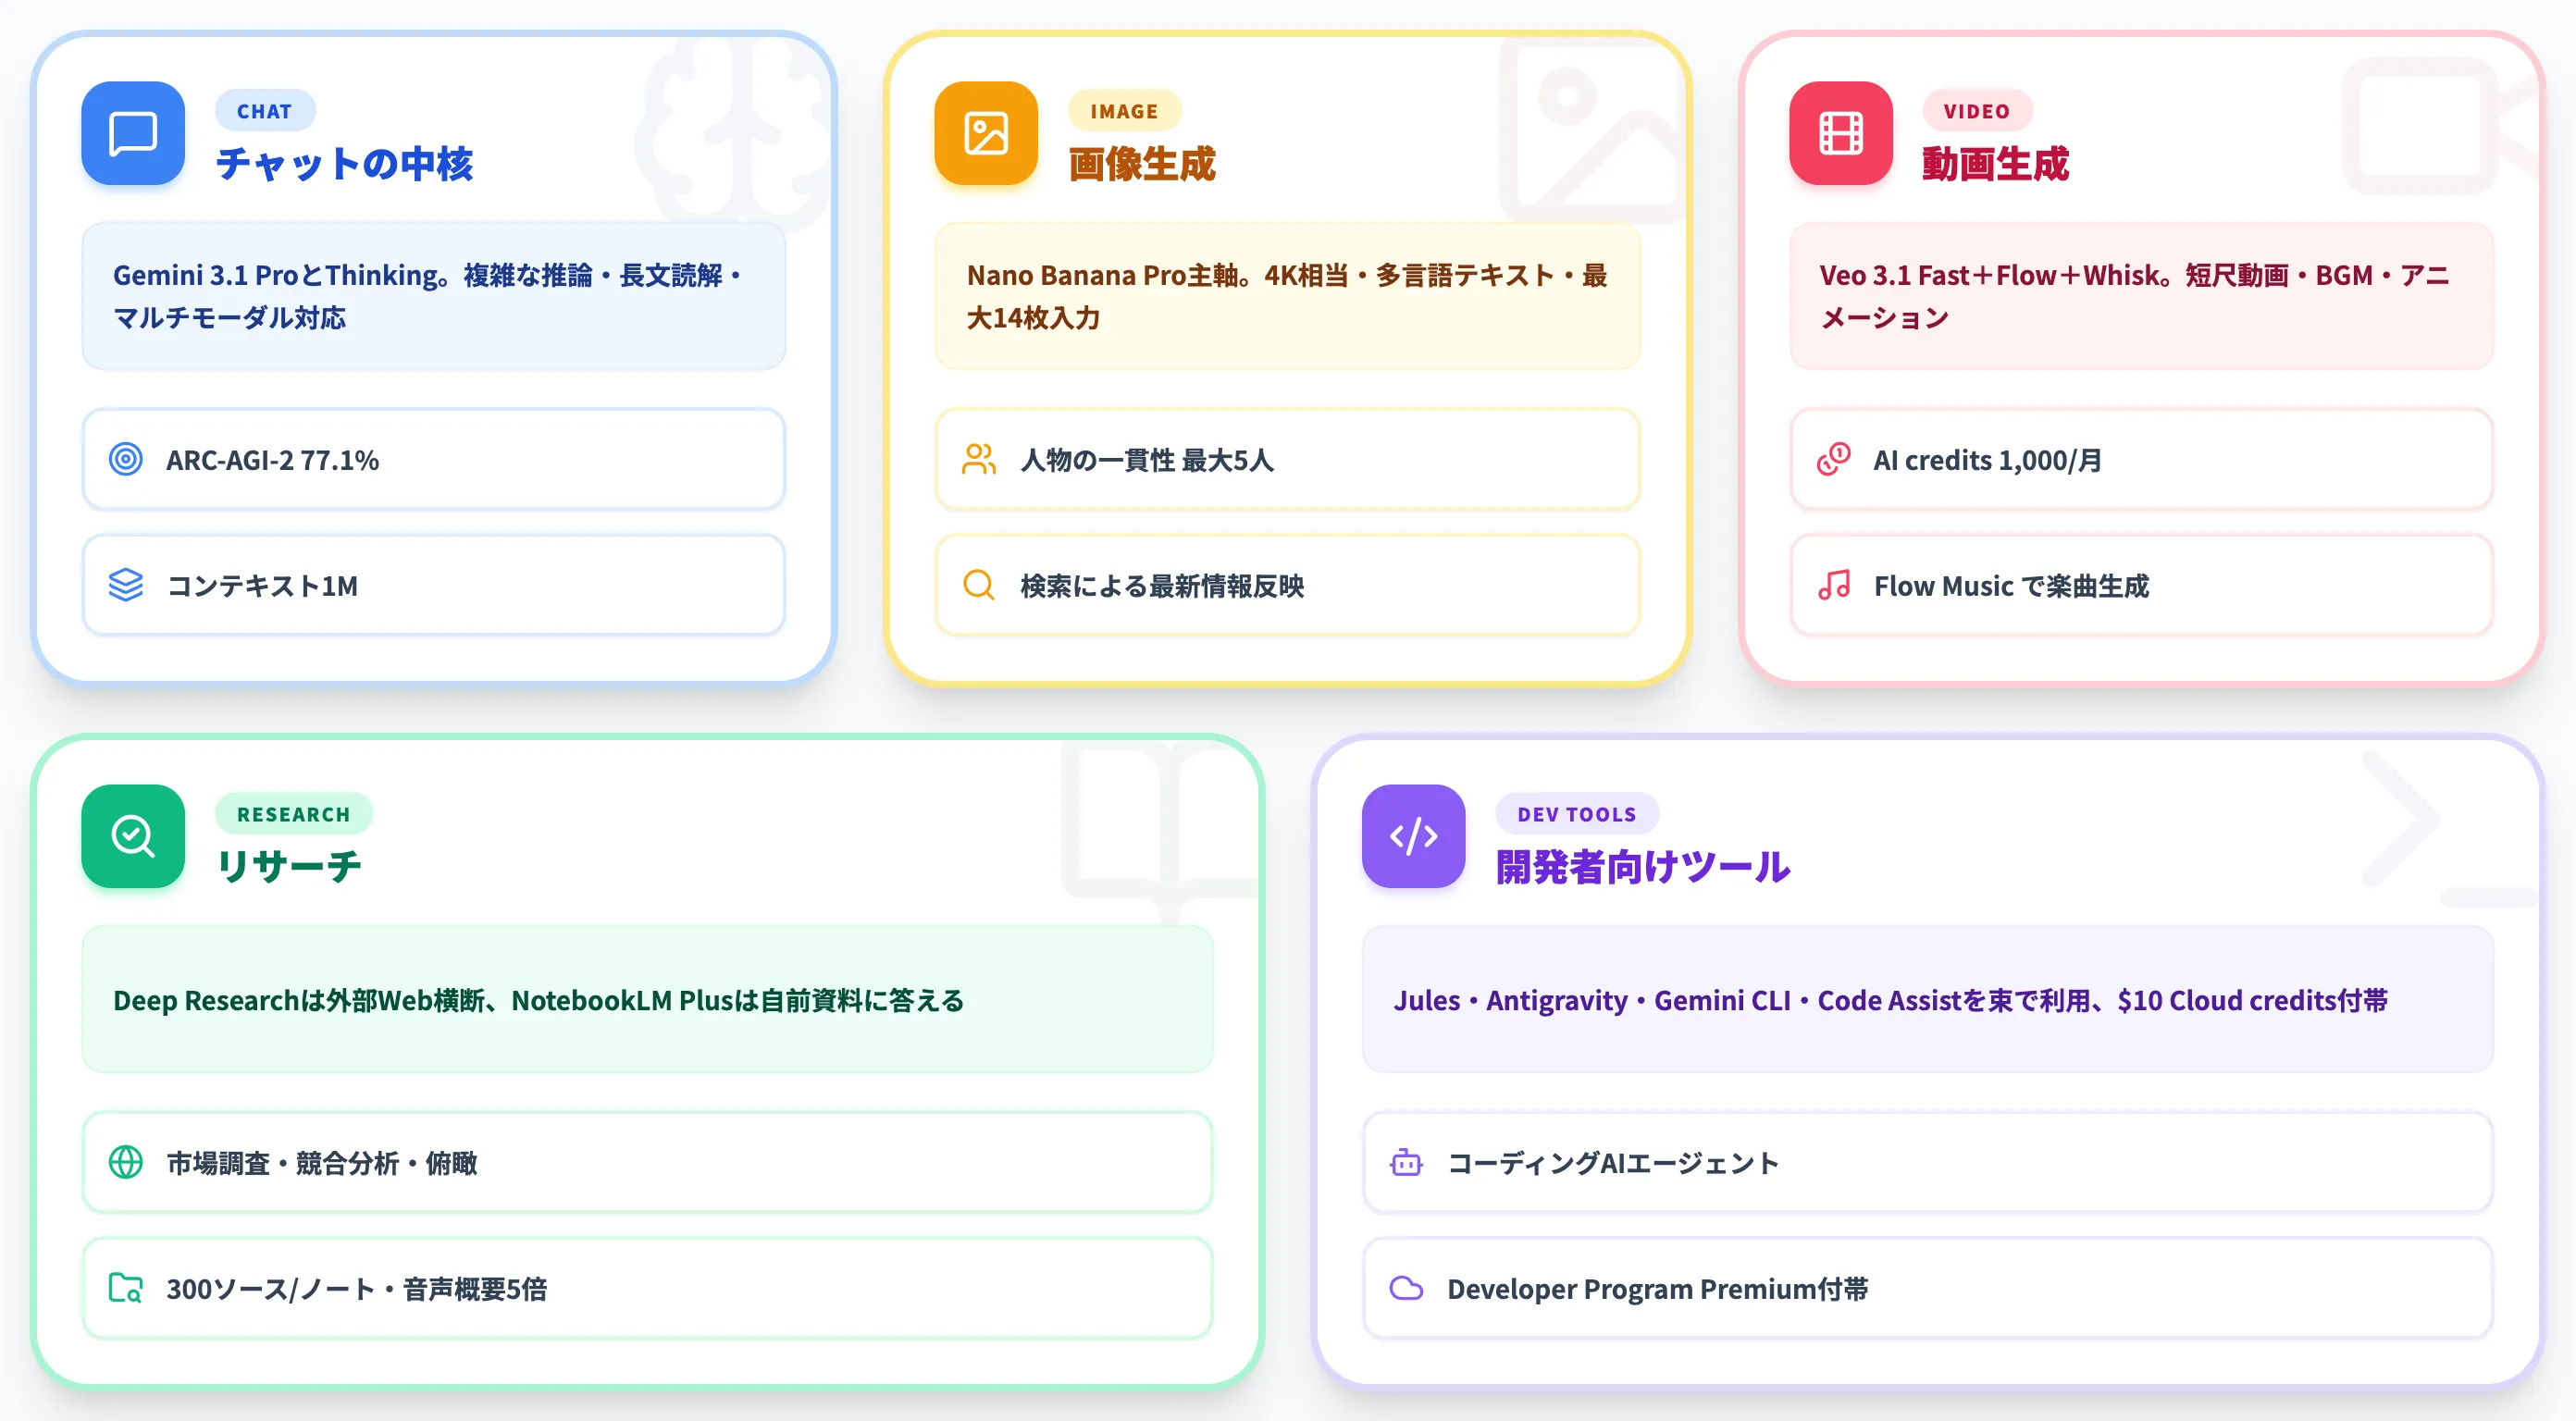
Task: Click the AI credits 1,000/月 text
Action: (1987, 460)
